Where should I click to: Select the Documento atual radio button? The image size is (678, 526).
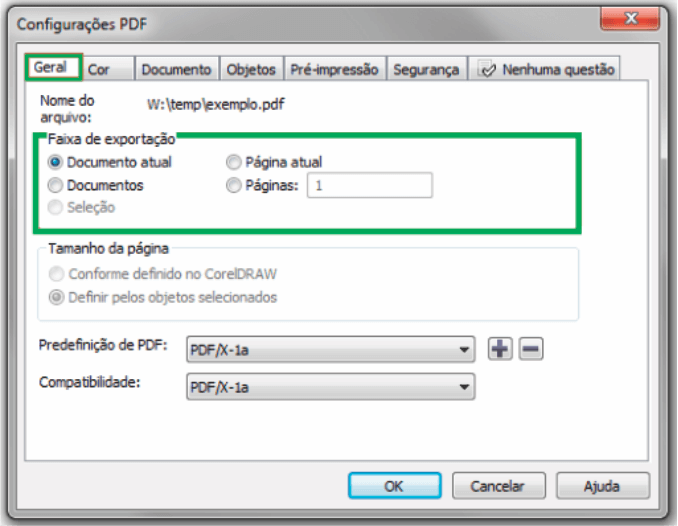55,163
